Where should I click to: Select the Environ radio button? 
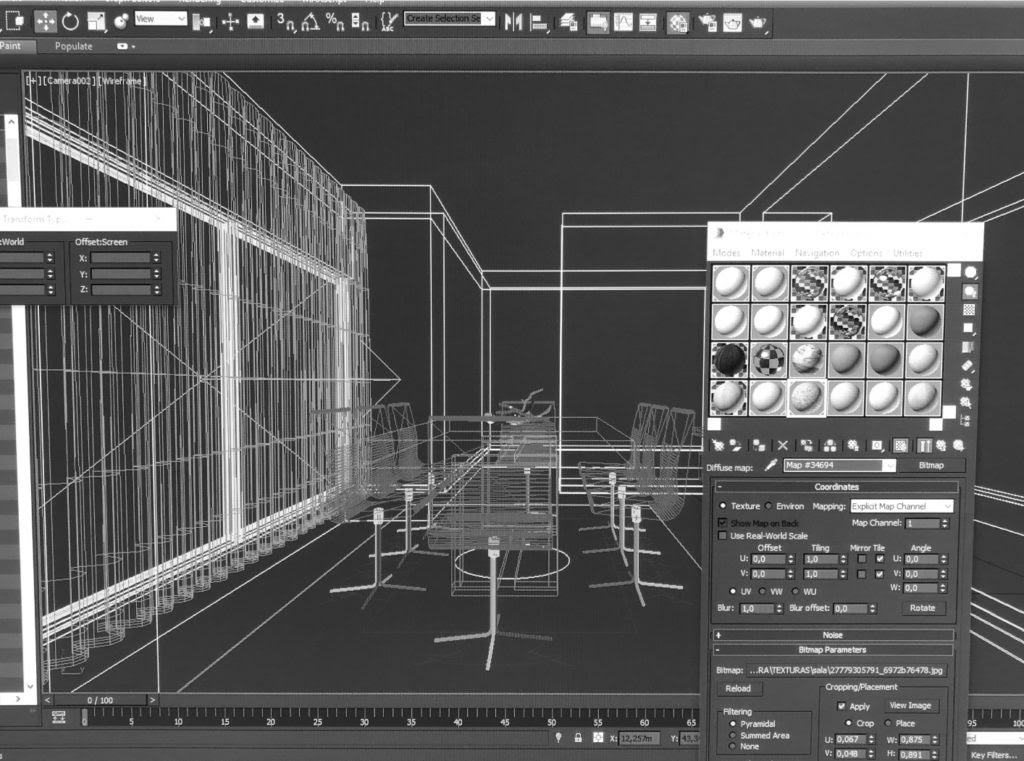click(768, 506)
